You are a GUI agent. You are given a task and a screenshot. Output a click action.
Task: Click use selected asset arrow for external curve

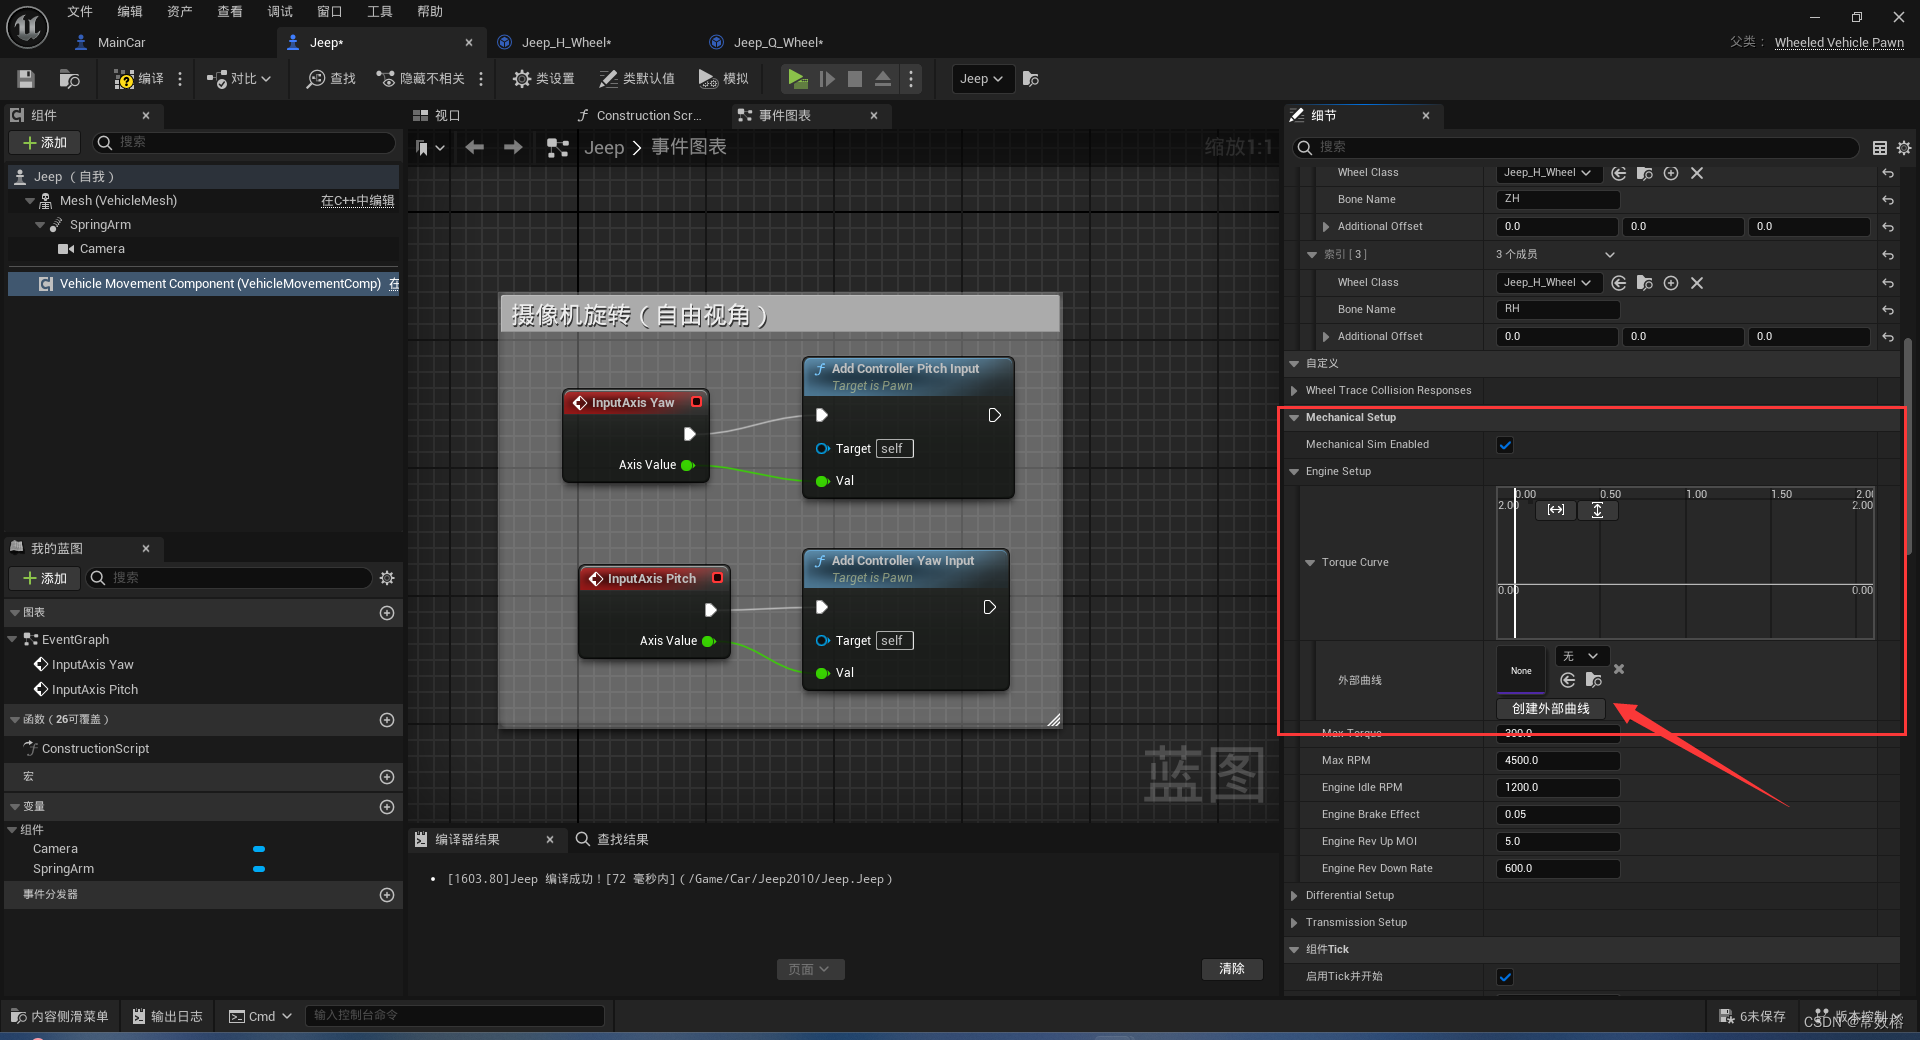tap(1567, 680)
